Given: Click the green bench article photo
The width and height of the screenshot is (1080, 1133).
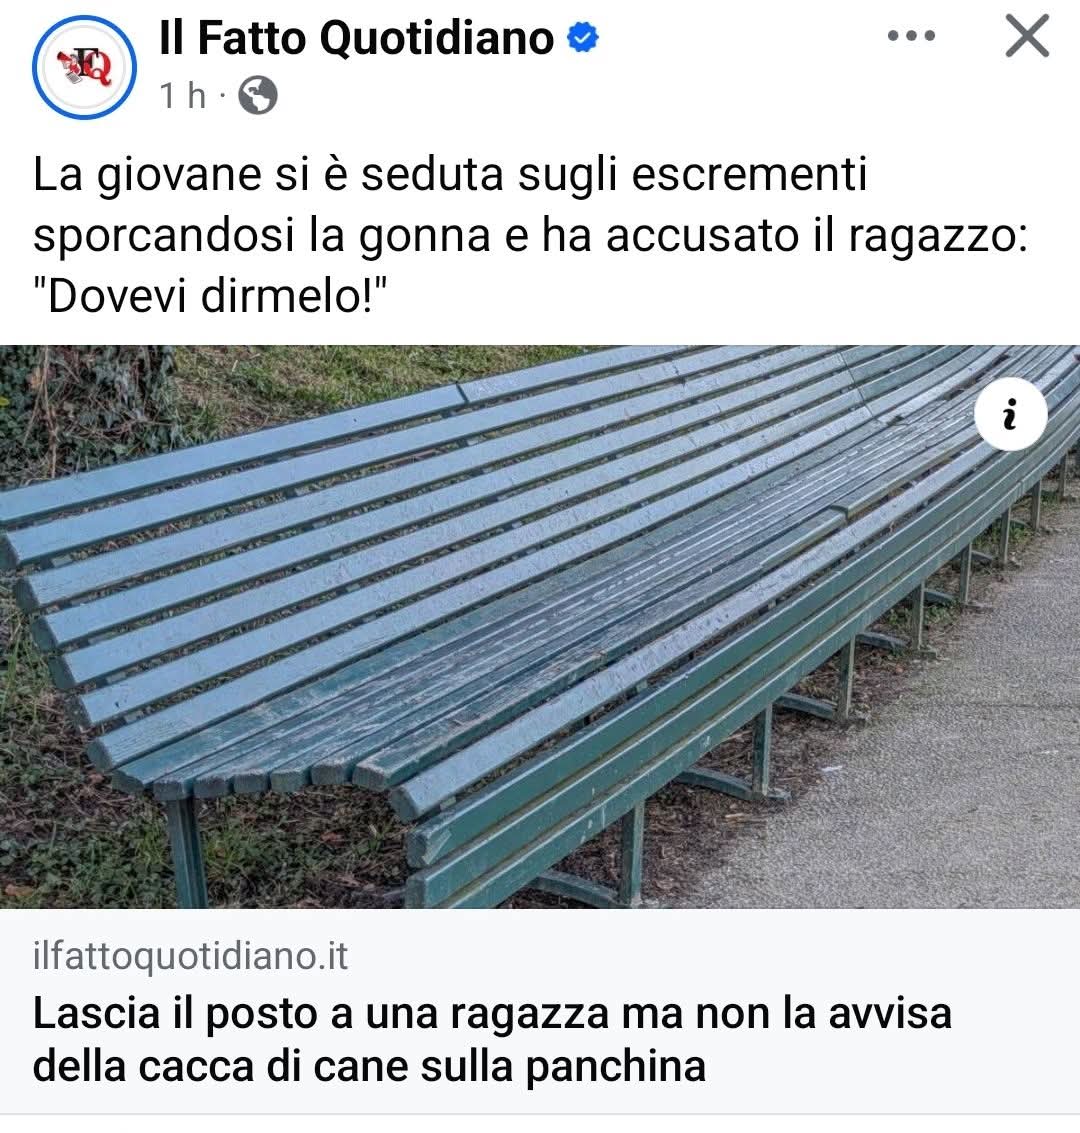Looking at the screenshot, I should pyautogui.click(x=540, y=626).
